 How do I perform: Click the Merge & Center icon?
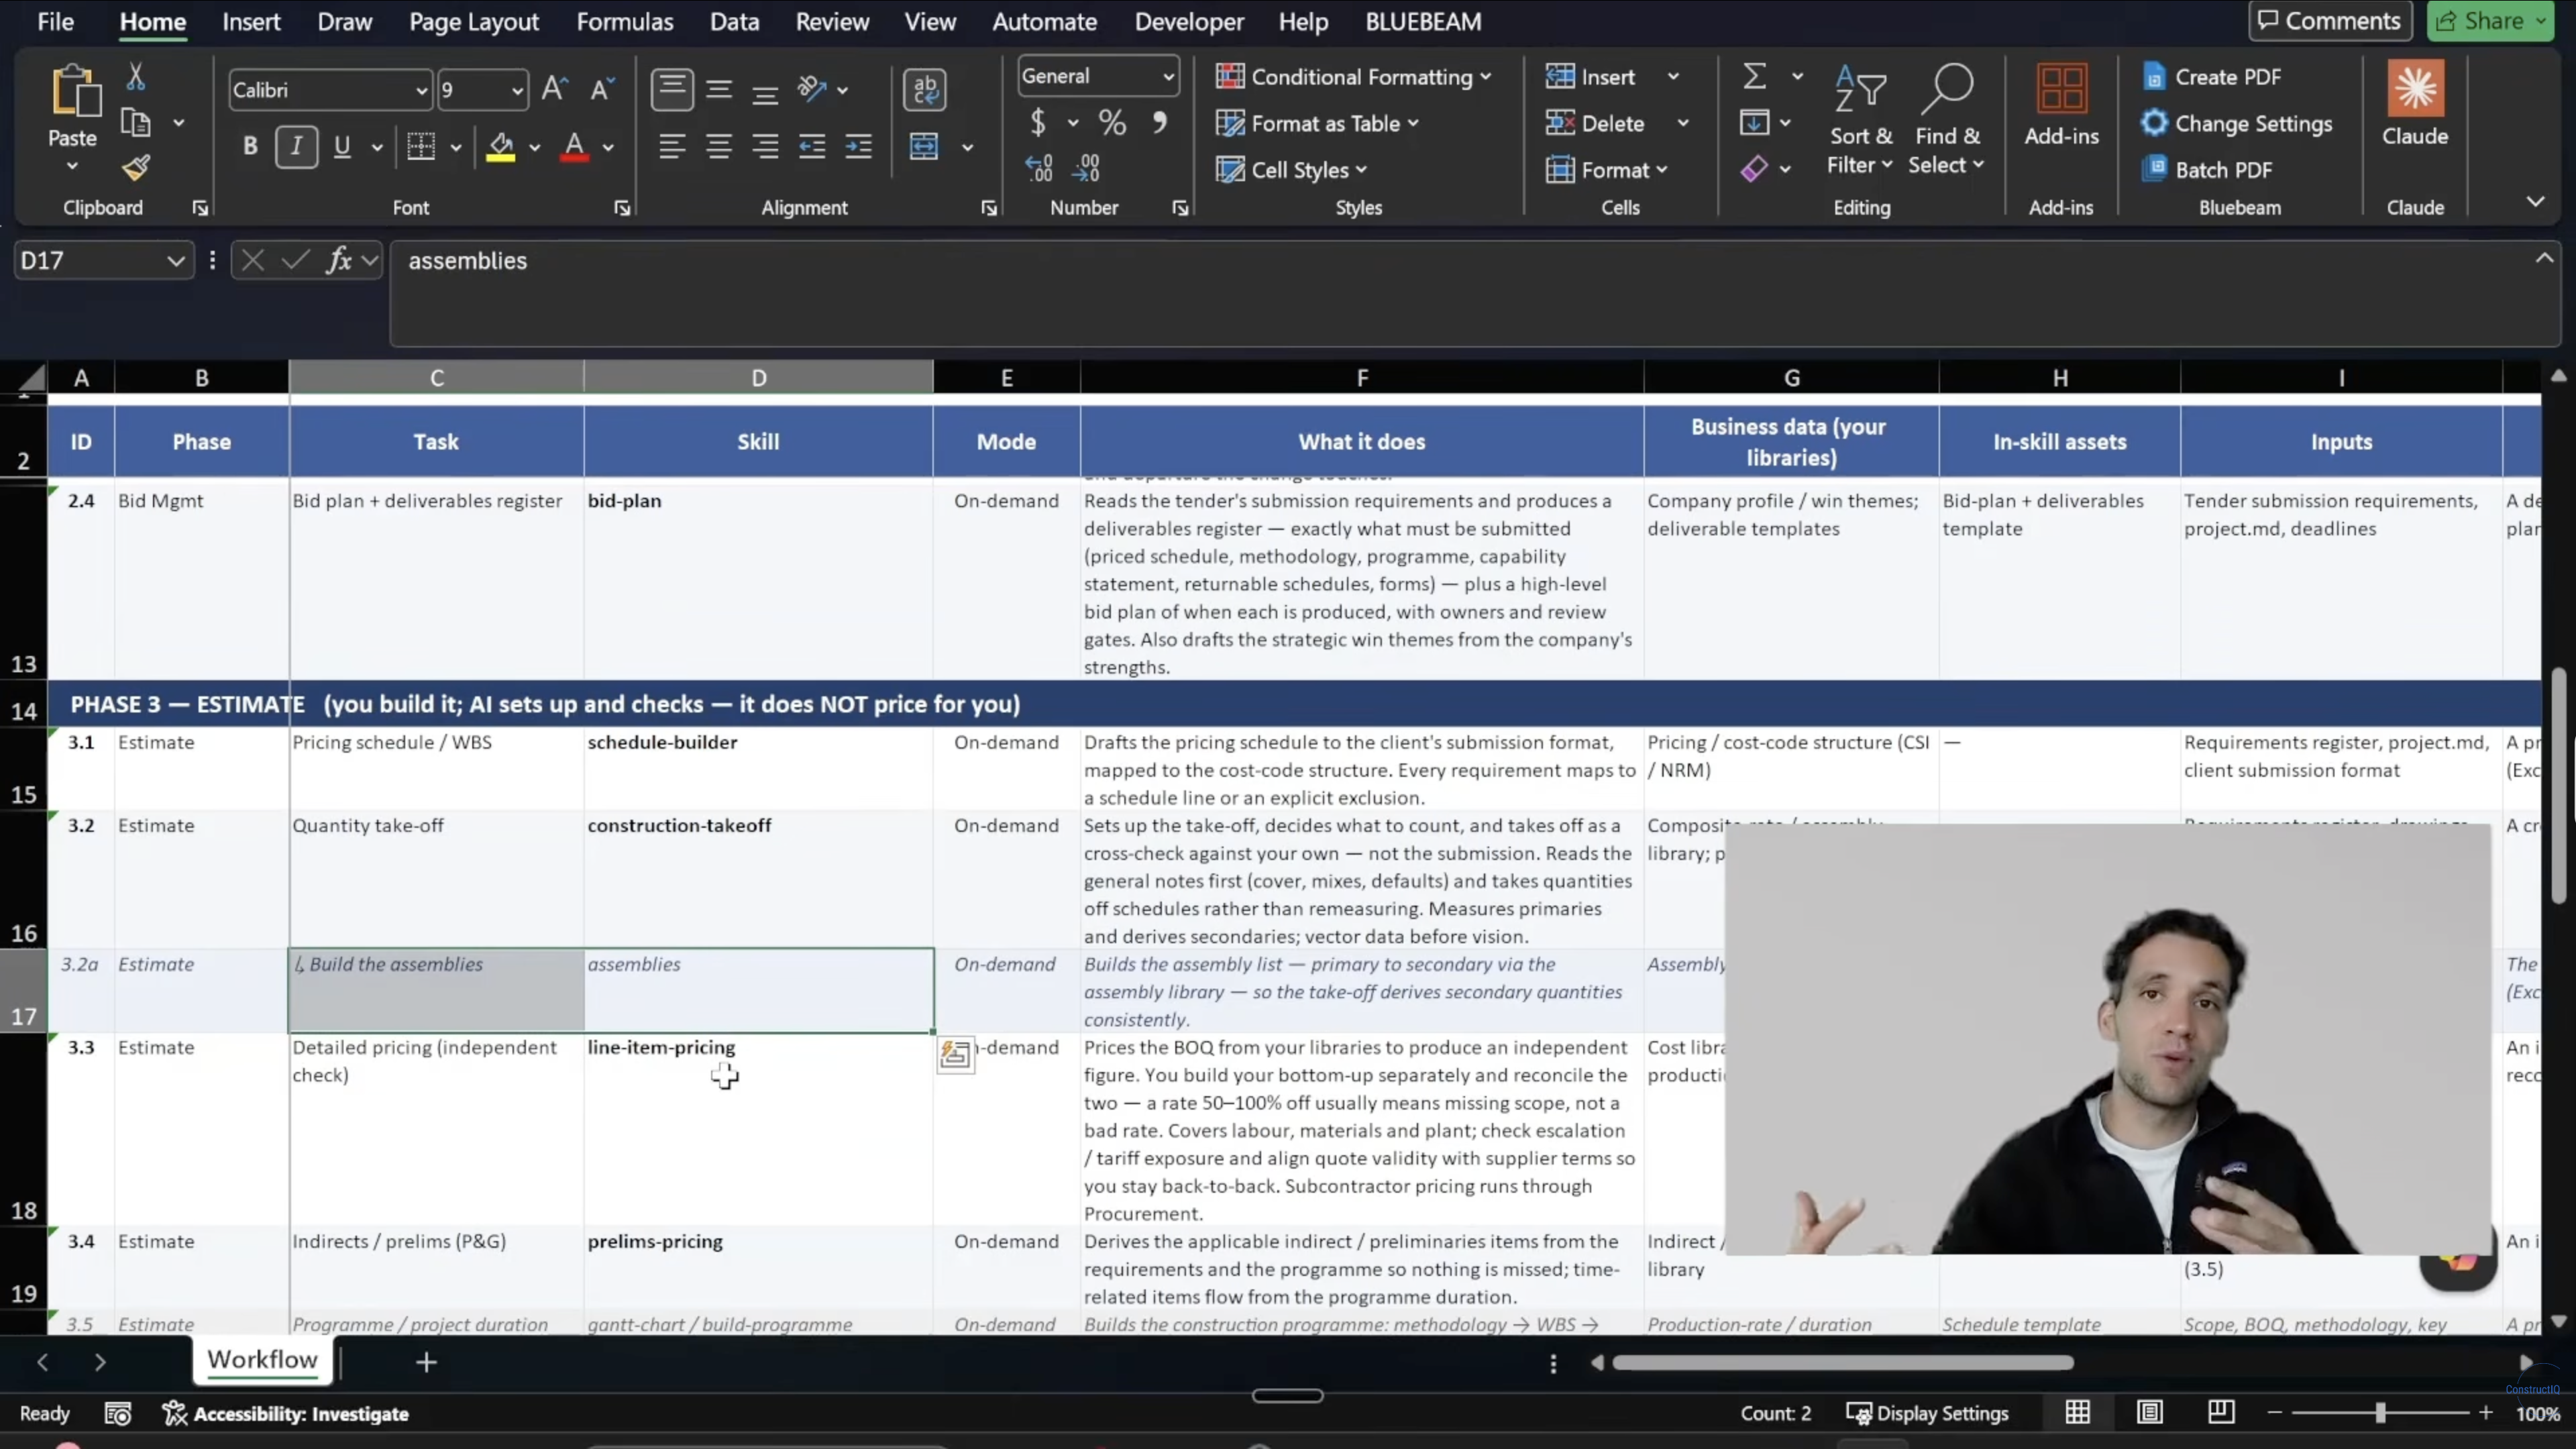pos(924,146)
